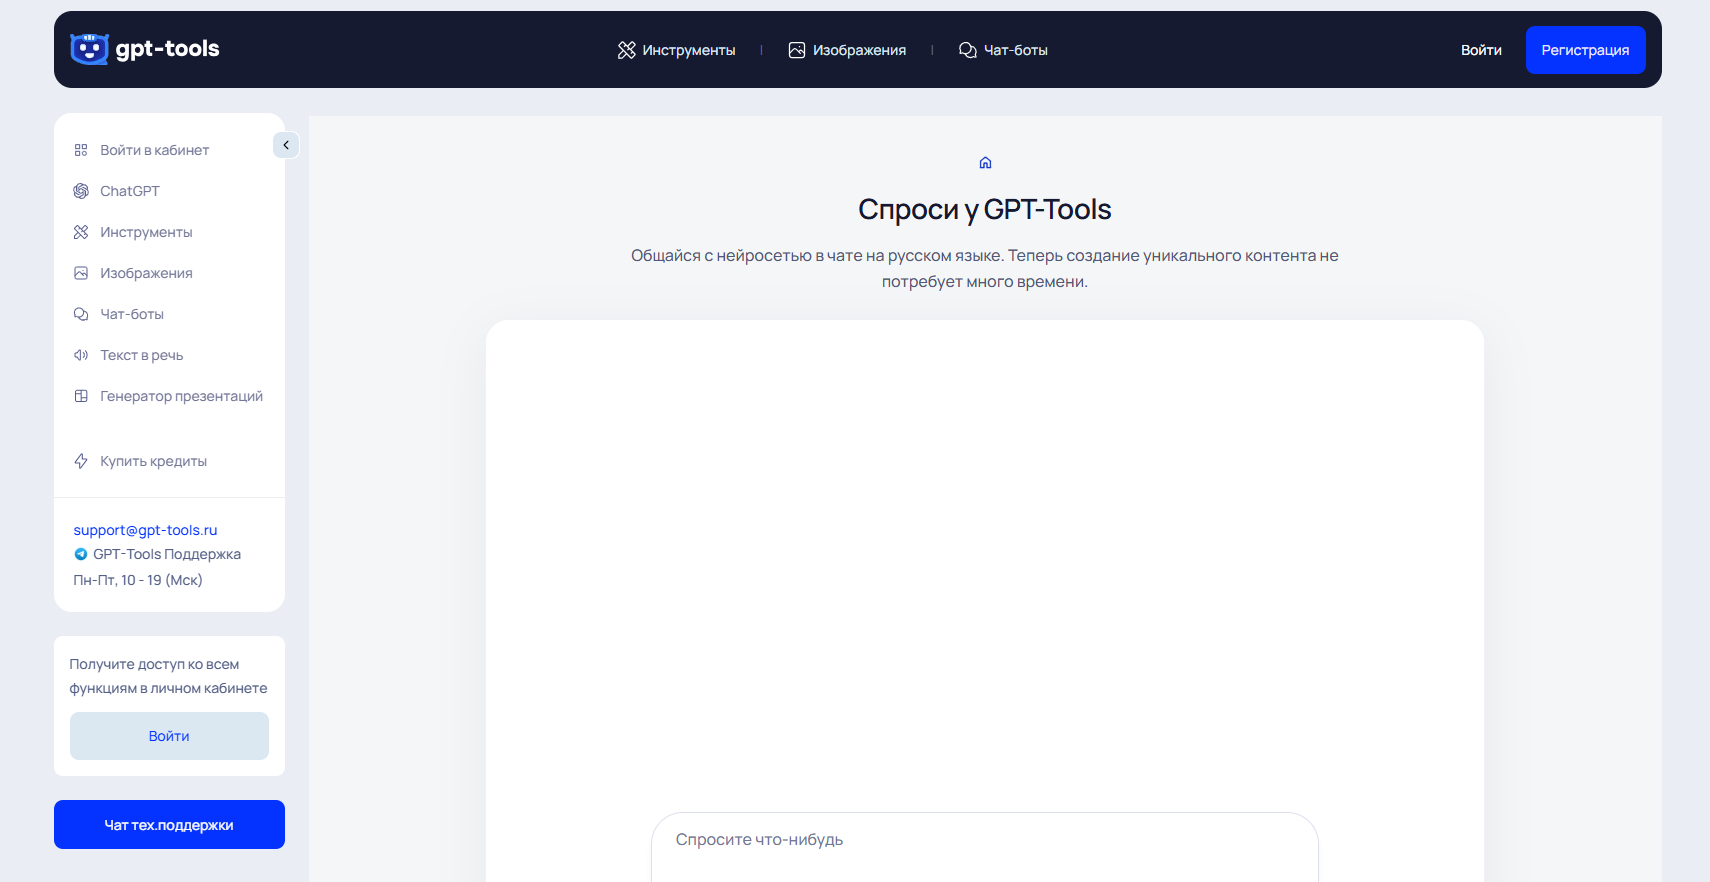Click the picture icon beside sidebar Изображения
The height and width of the screenshot is (882, 1710).
81,273
